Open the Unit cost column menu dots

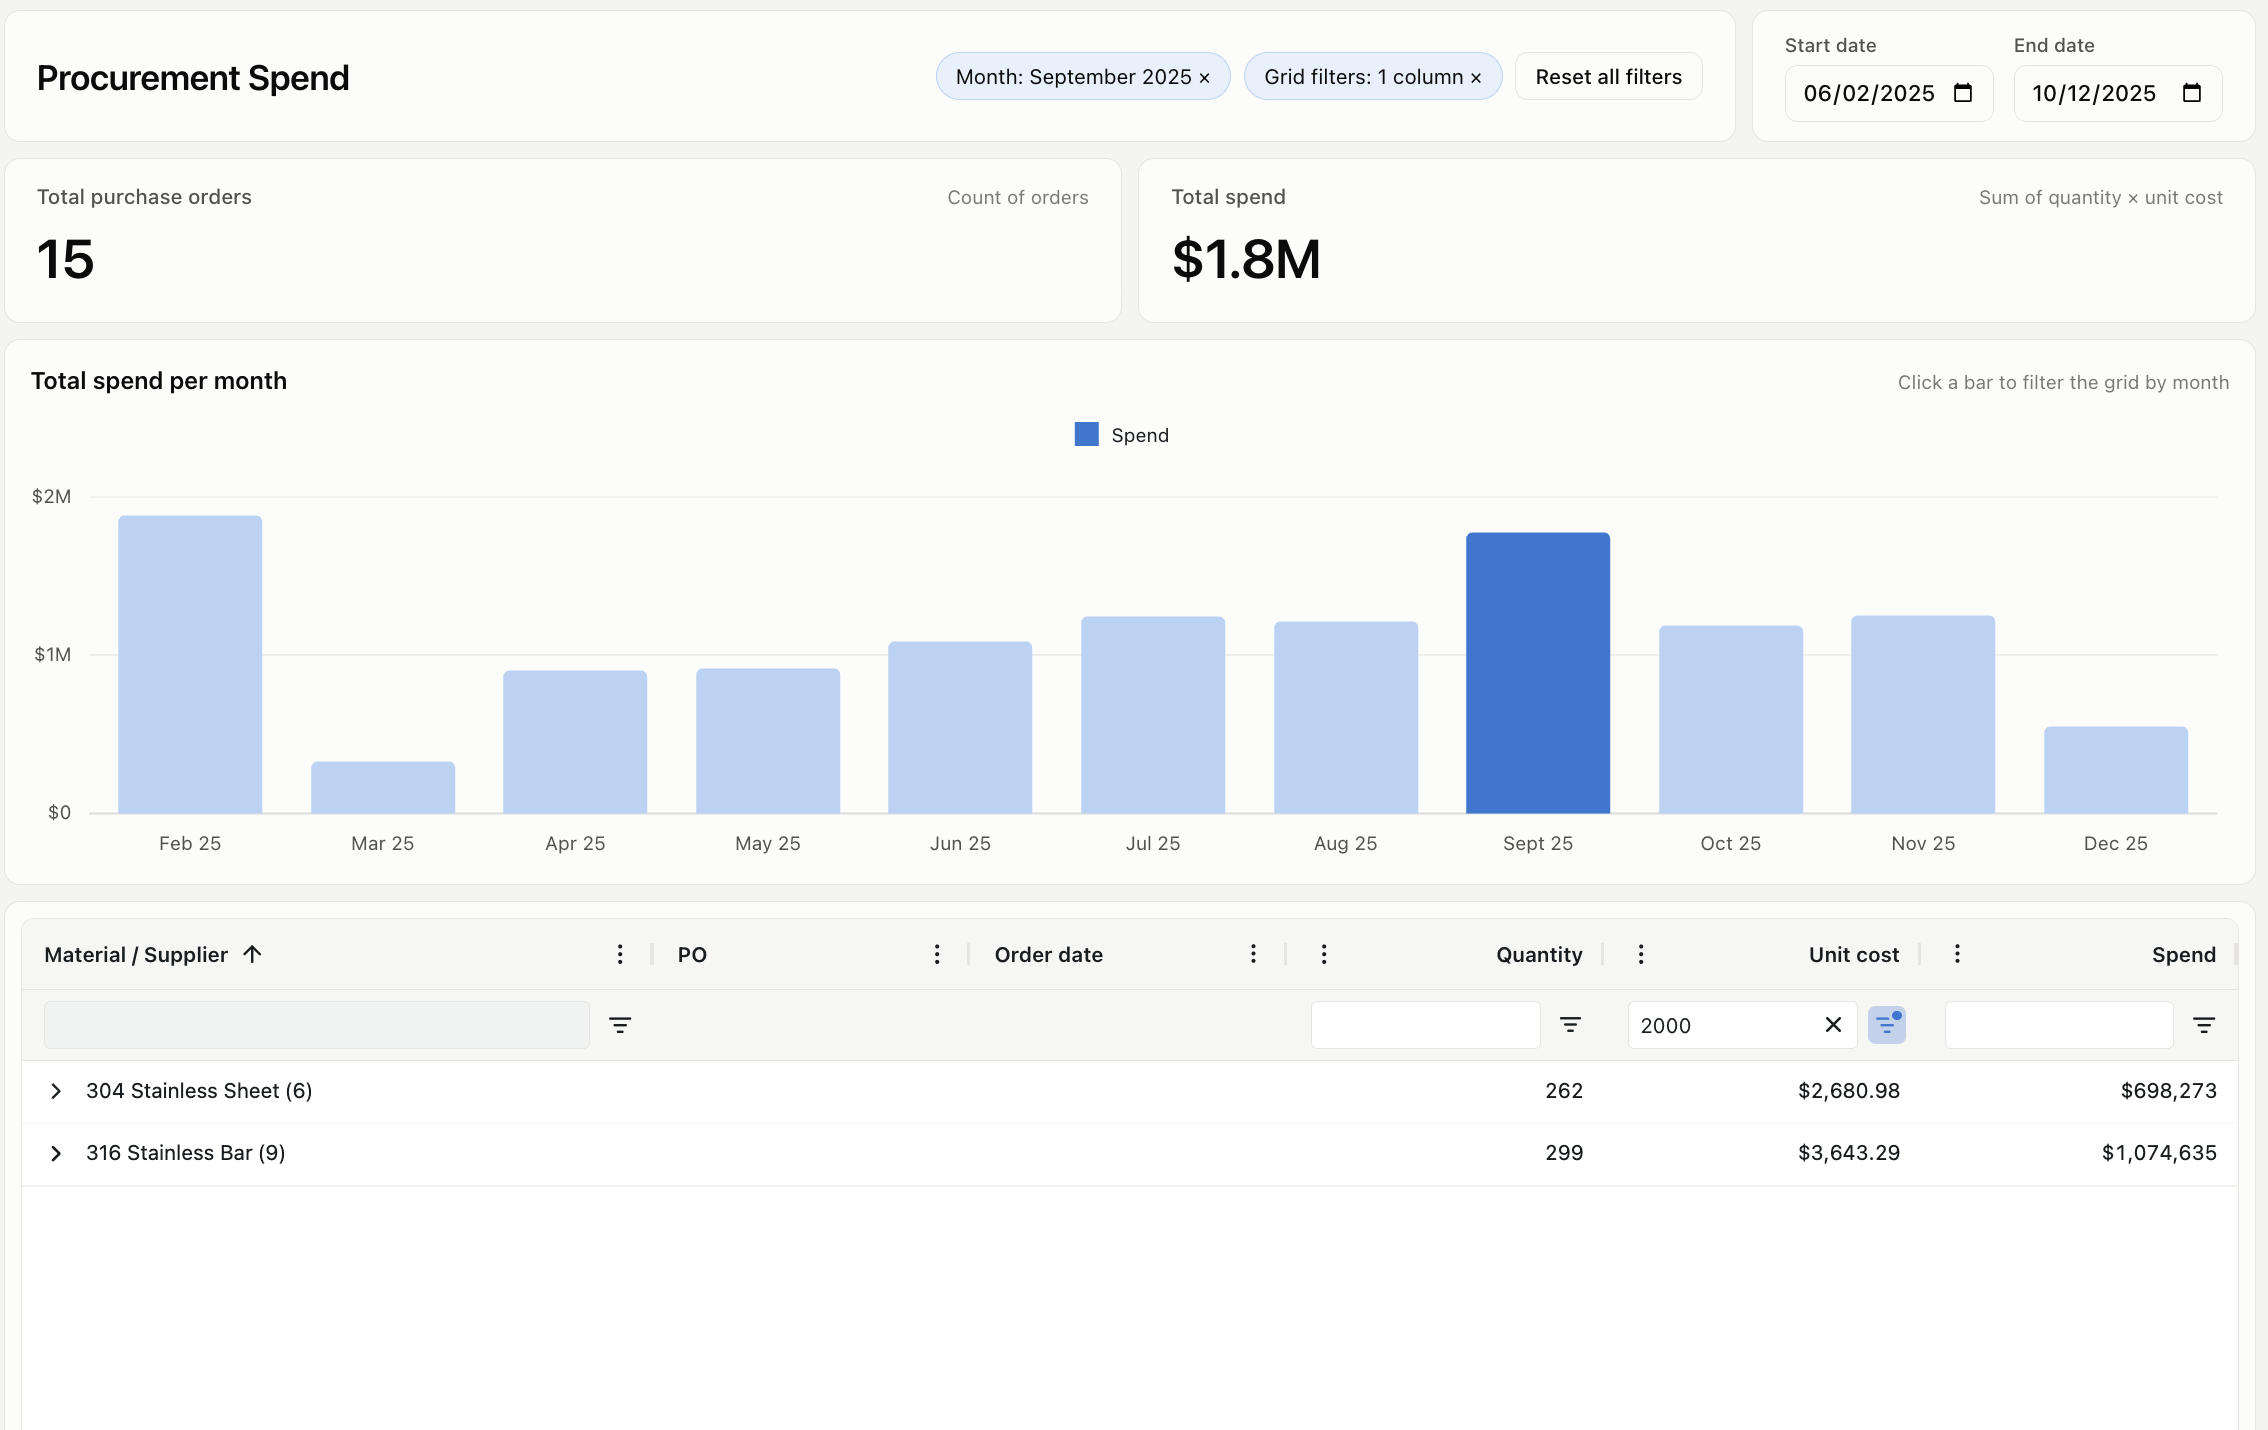point(1641,954)
